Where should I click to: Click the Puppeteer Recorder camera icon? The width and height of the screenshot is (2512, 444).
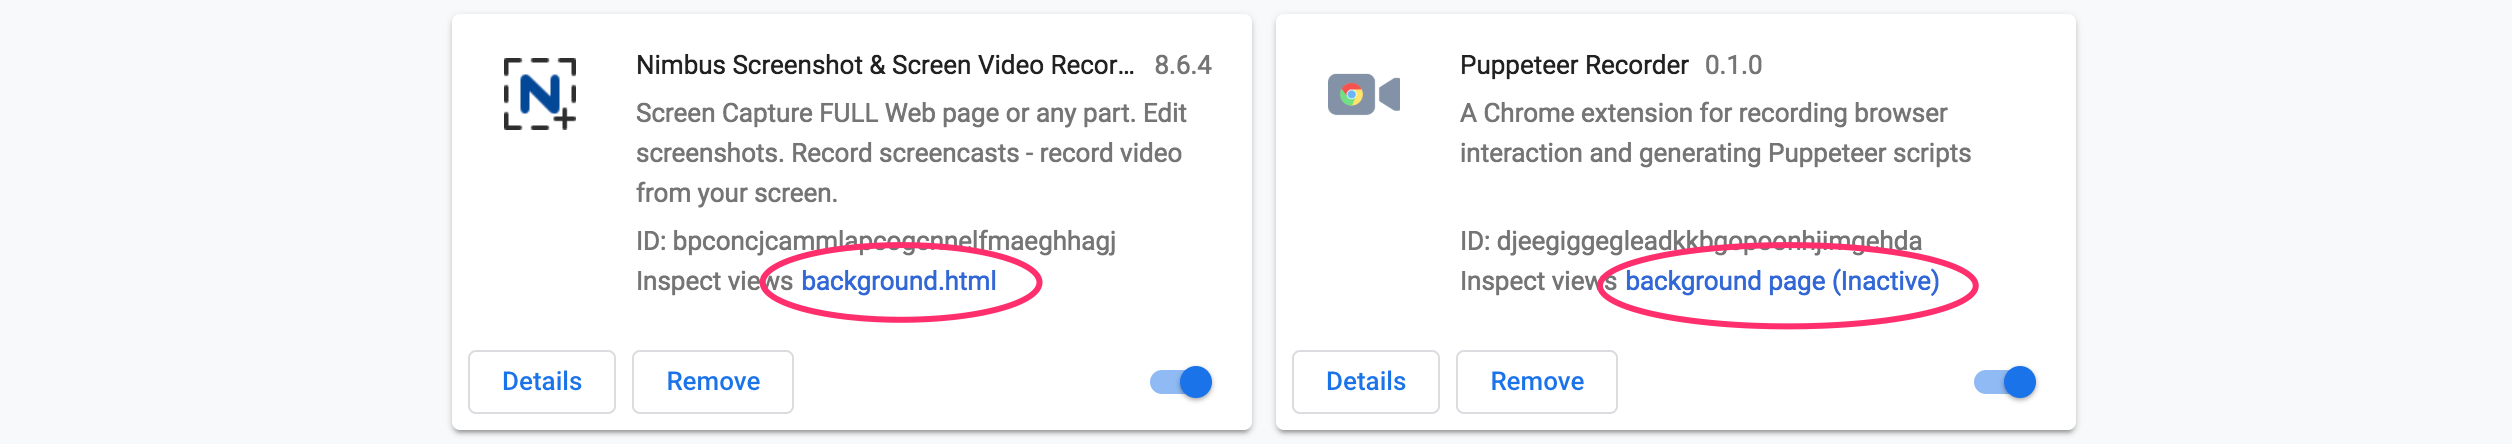(1363, 95)
